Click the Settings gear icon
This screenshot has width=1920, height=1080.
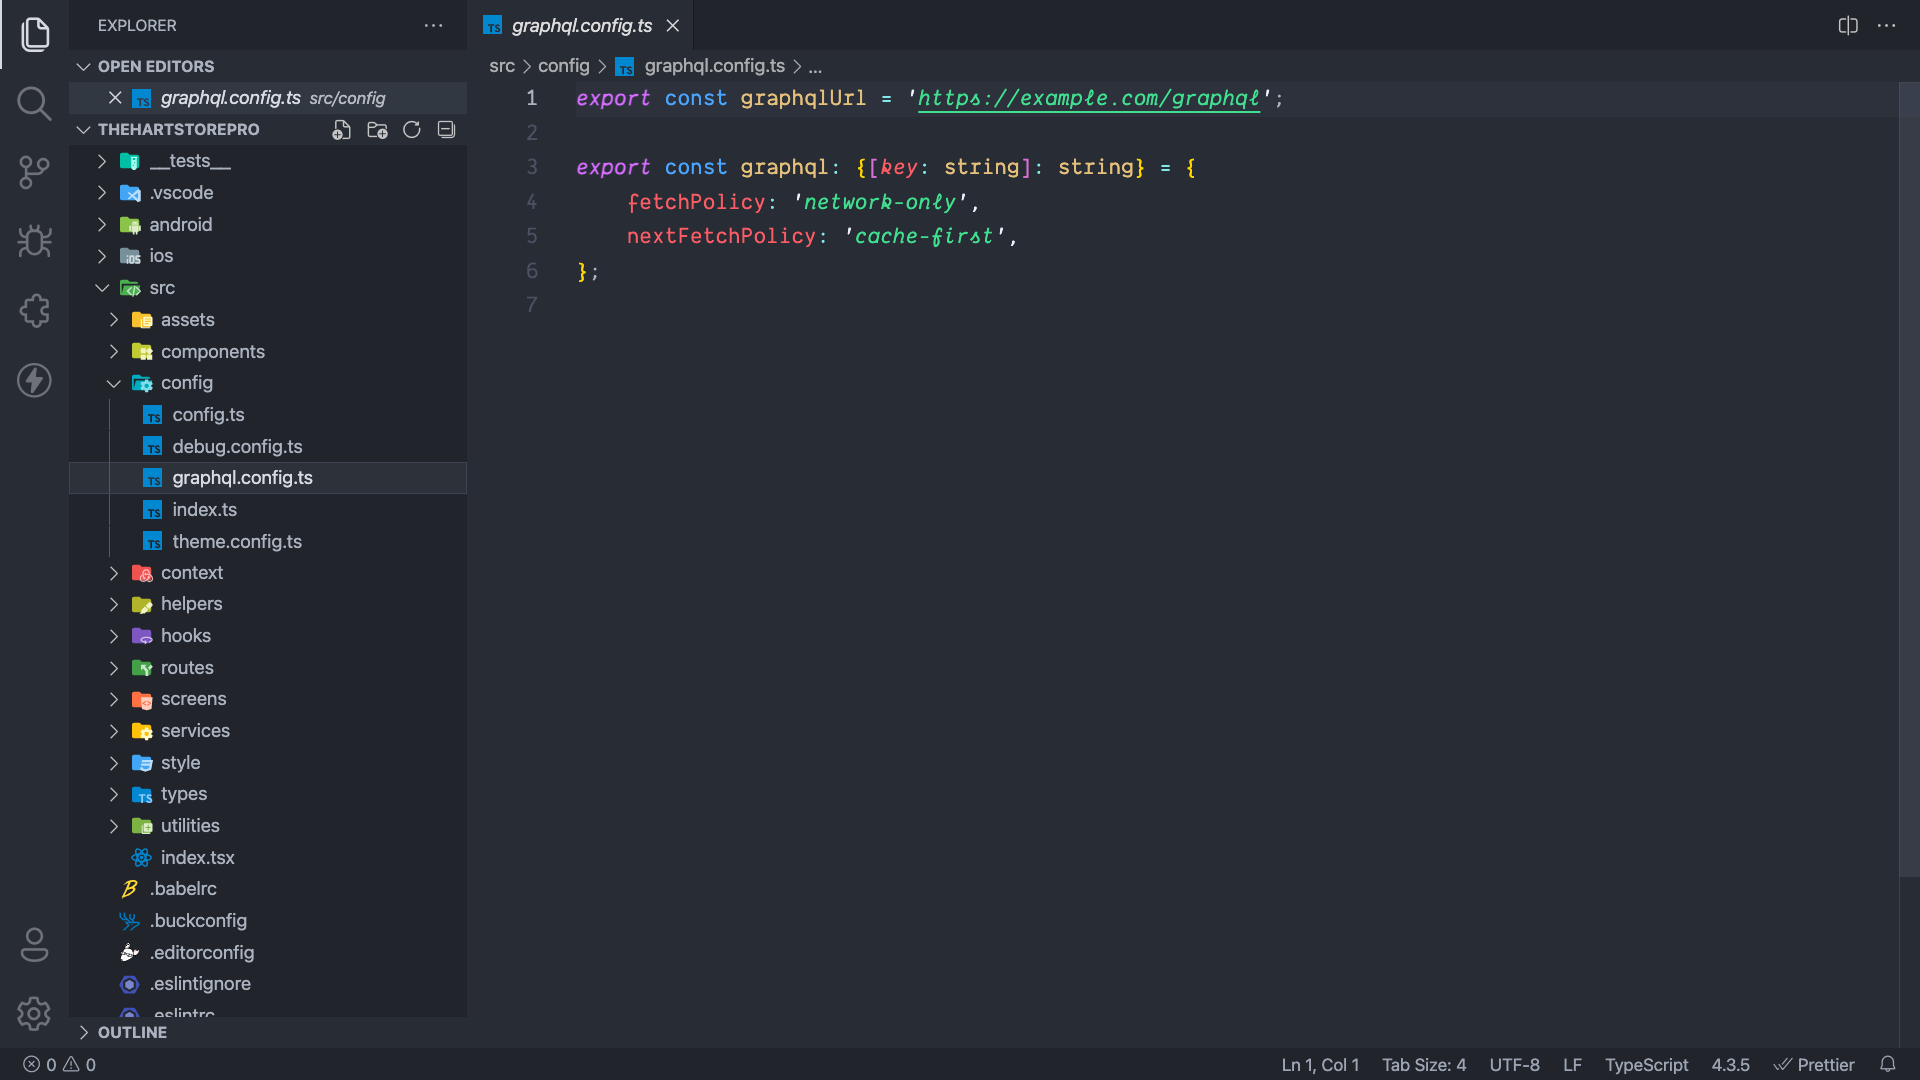point(36,1014)
